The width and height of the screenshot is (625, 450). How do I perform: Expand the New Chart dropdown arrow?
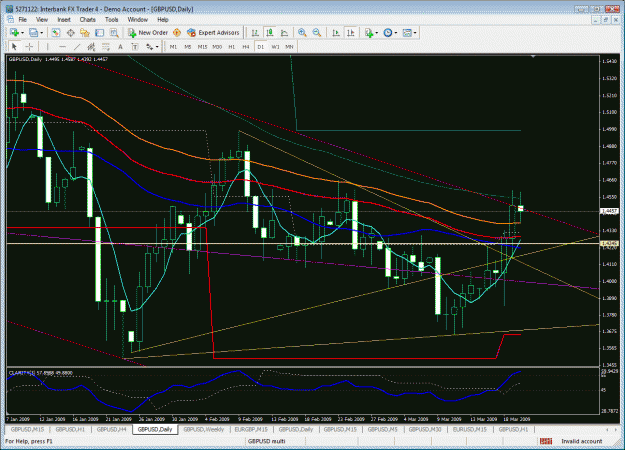[x=22, y=33]
